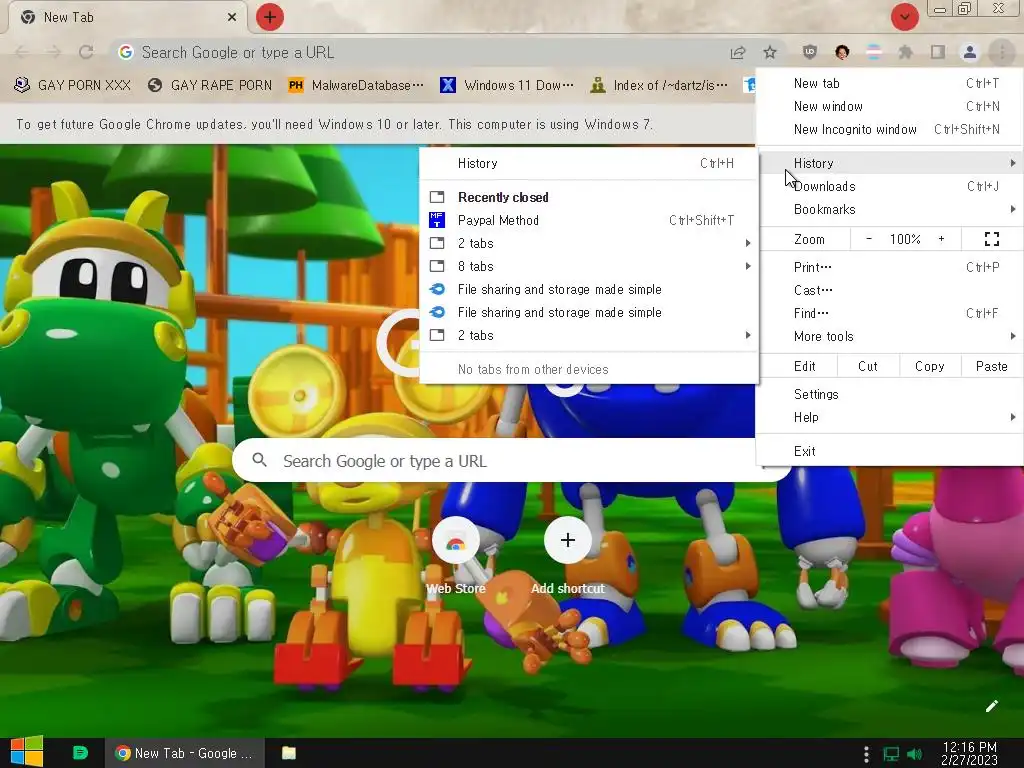Click the Cut button in Edit row
The width and height of the screenshot is (1024, 768).
[868, 366]
